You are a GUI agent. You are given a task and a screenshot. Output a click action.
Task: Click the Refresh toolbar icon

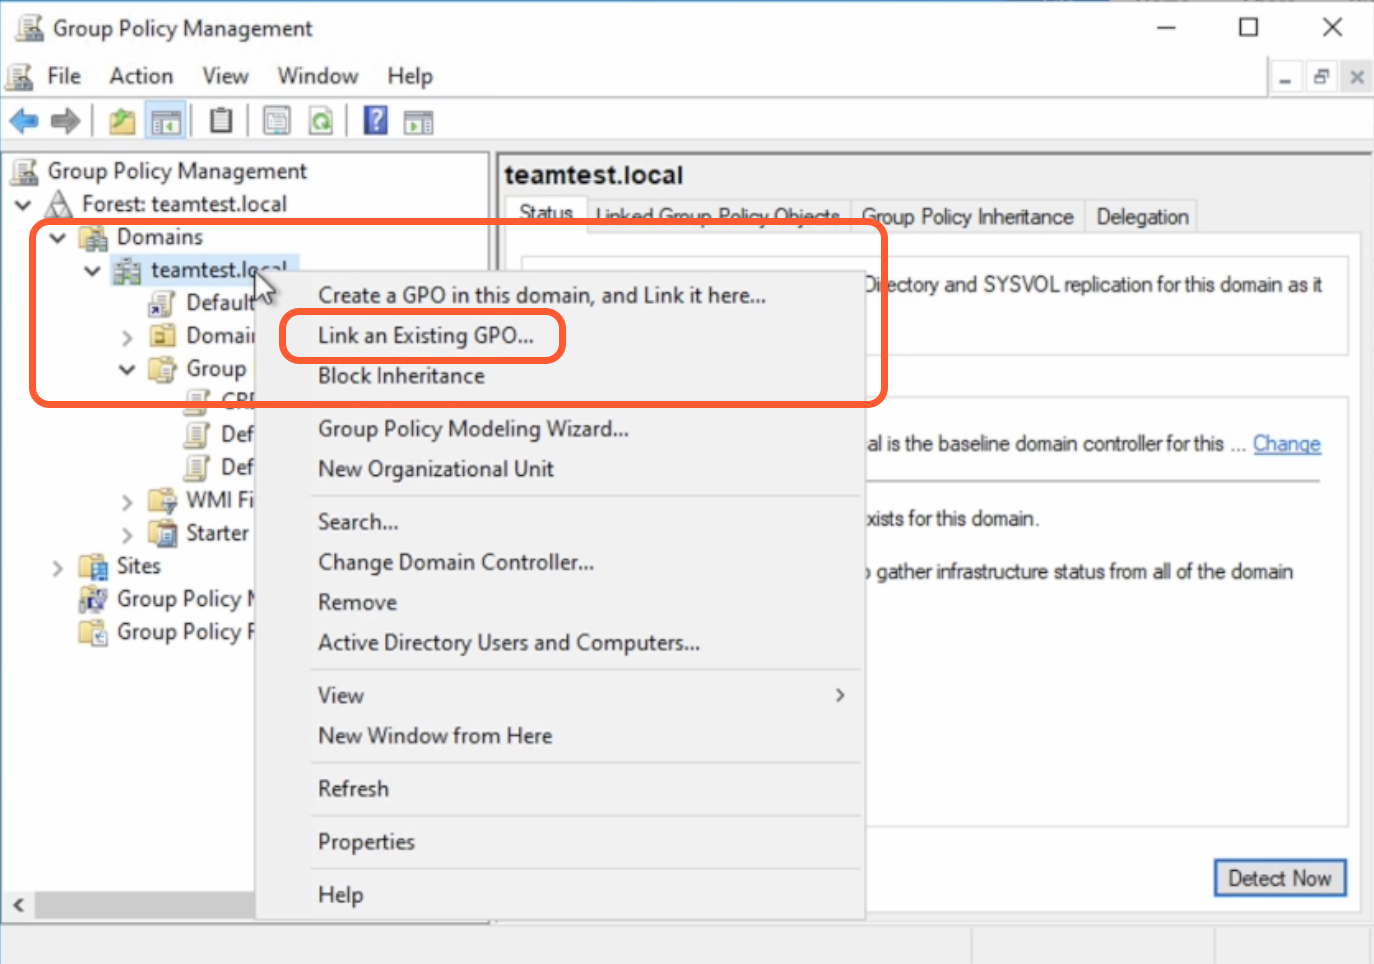(x=321, y=122)
